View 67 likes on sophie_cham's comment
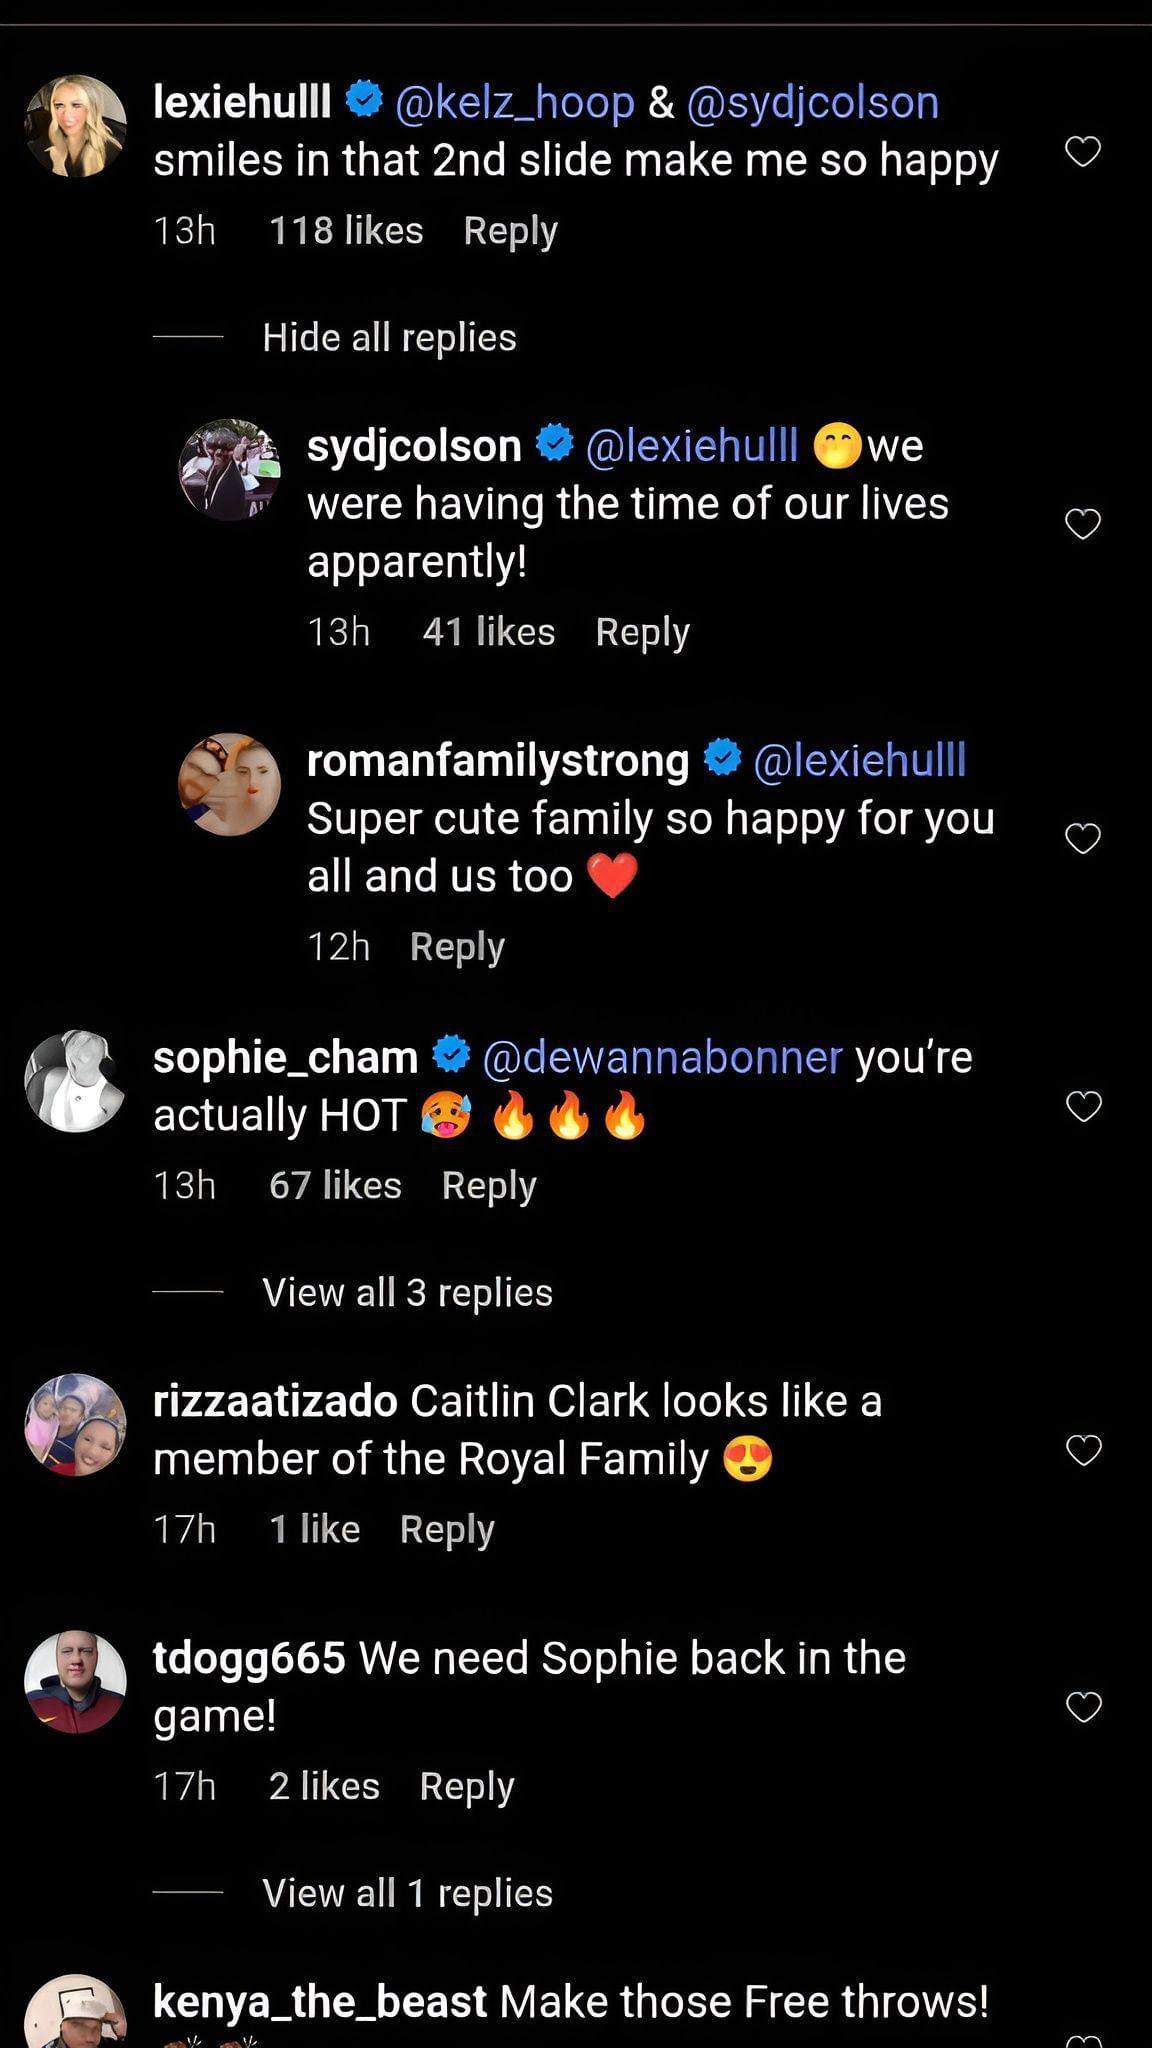Image resolution: width=1152 pixels, height=2048 pixels. pyautogui.click(x=335, y=1186)
